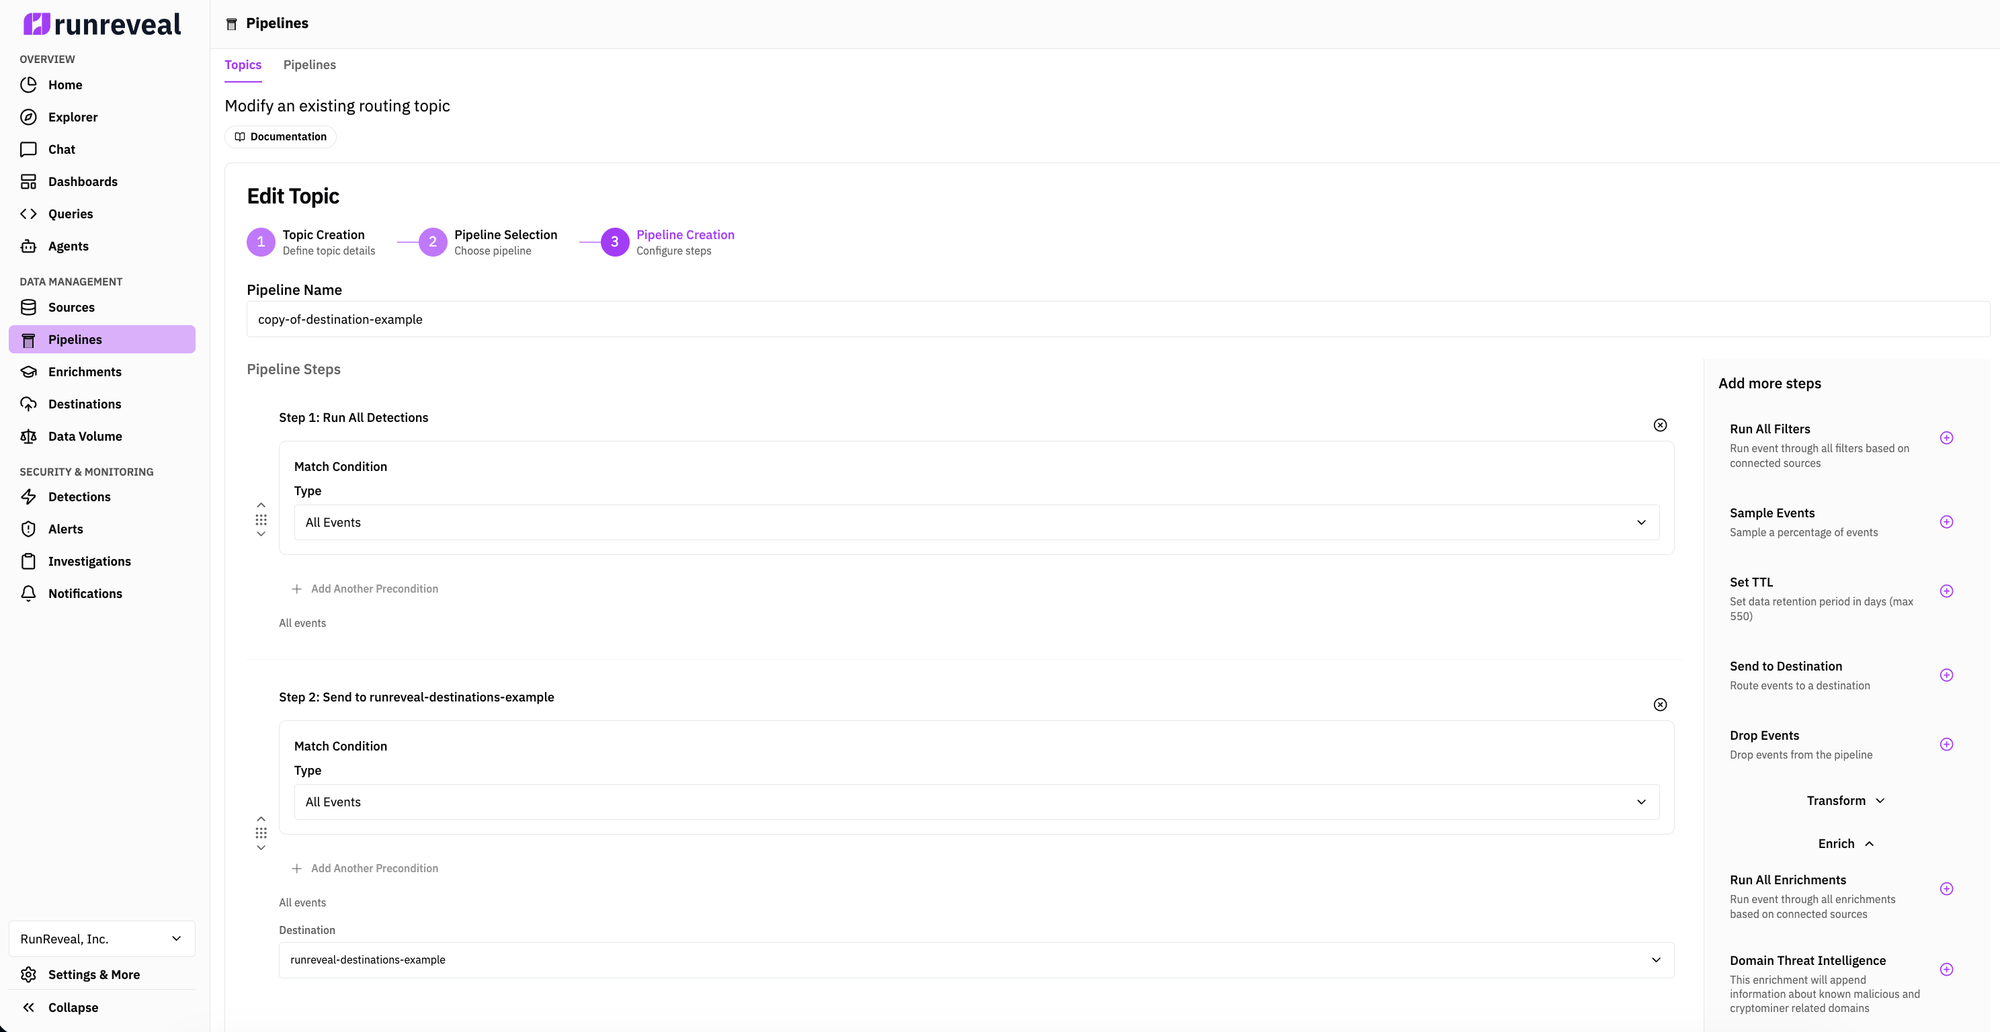This screenshot has height=1032, width=2000.
Task: Click the Explorer compass icon
Action: click(29, 117)
